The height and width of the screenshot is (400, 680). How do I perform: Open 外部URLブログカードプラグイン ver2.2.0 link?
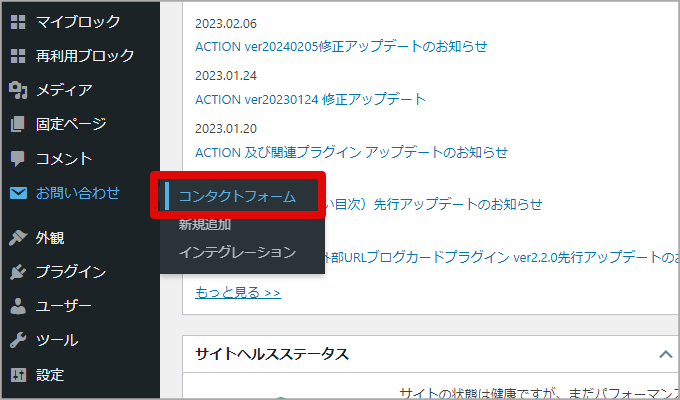pos(502,257)
